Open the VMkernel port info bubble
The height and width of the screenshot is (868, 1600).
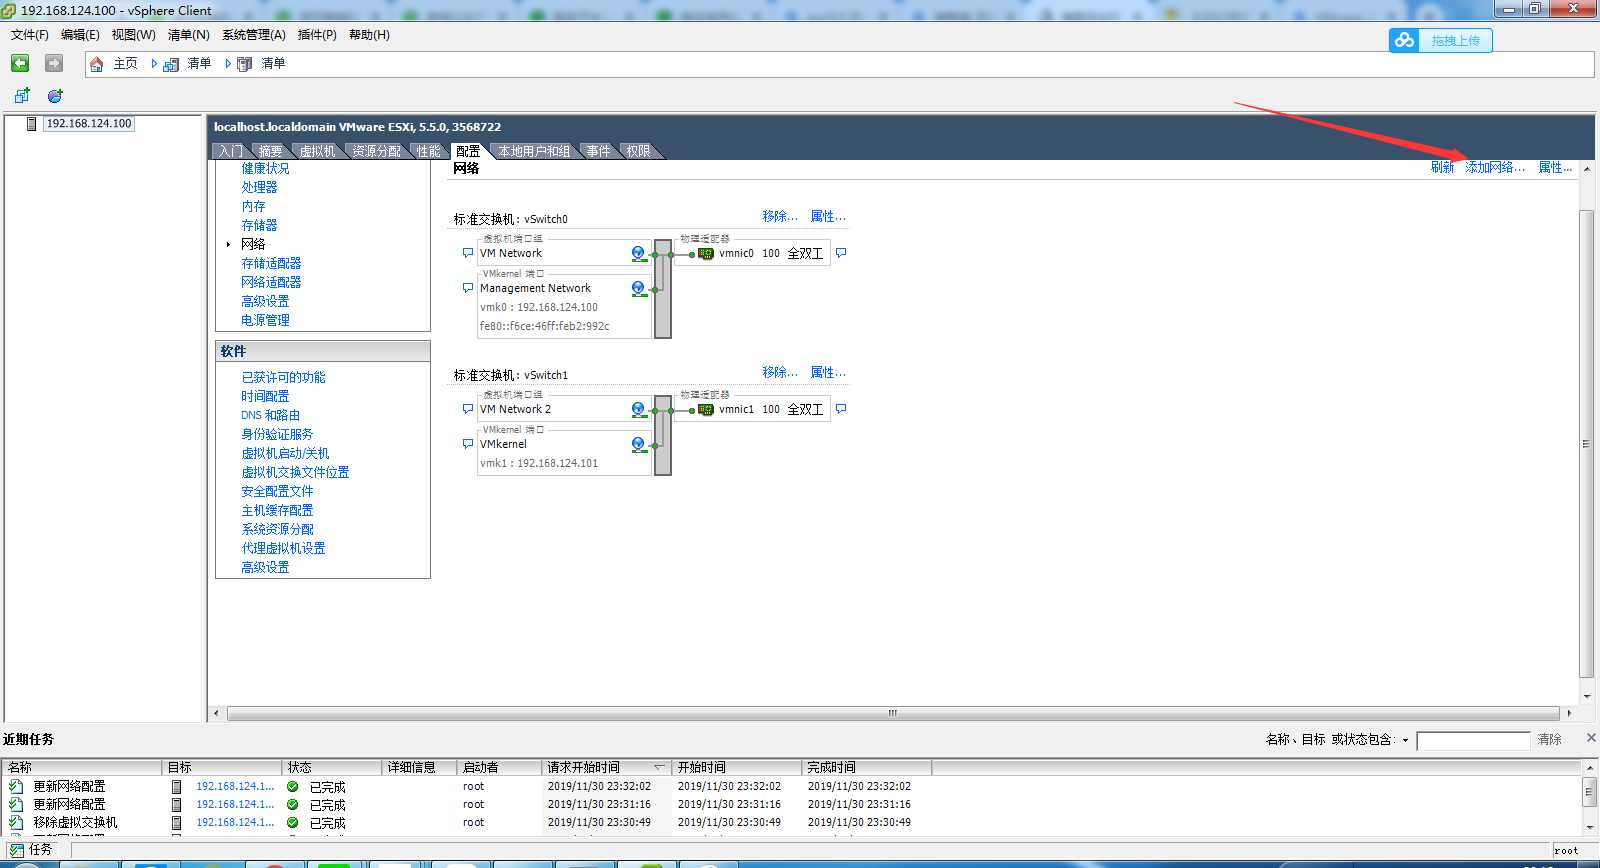pyautogui.click(x=468, y=444)
